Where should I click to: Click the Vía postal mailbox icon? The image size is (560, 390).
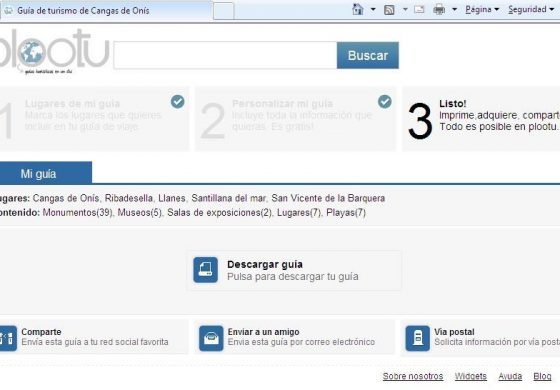coord(418,338)
